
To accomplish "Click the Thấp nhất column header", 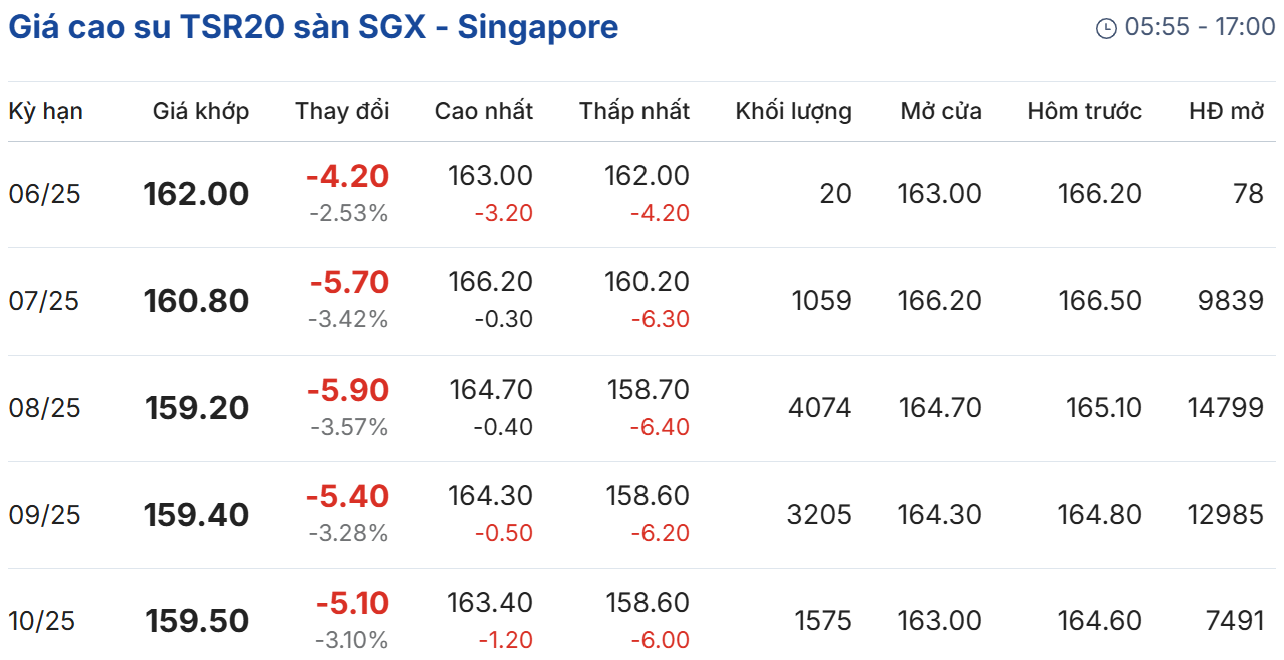I will coord(634,111).
